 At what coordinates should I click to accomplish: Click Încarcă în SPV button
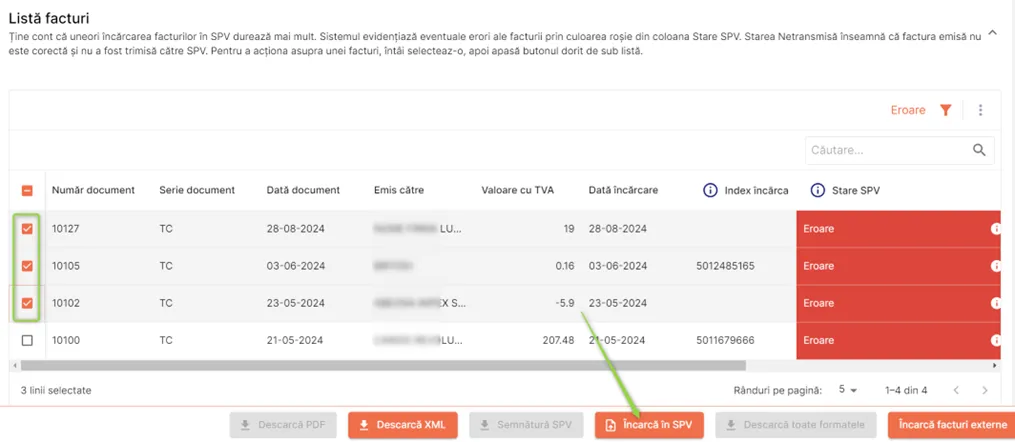(649, 425)
